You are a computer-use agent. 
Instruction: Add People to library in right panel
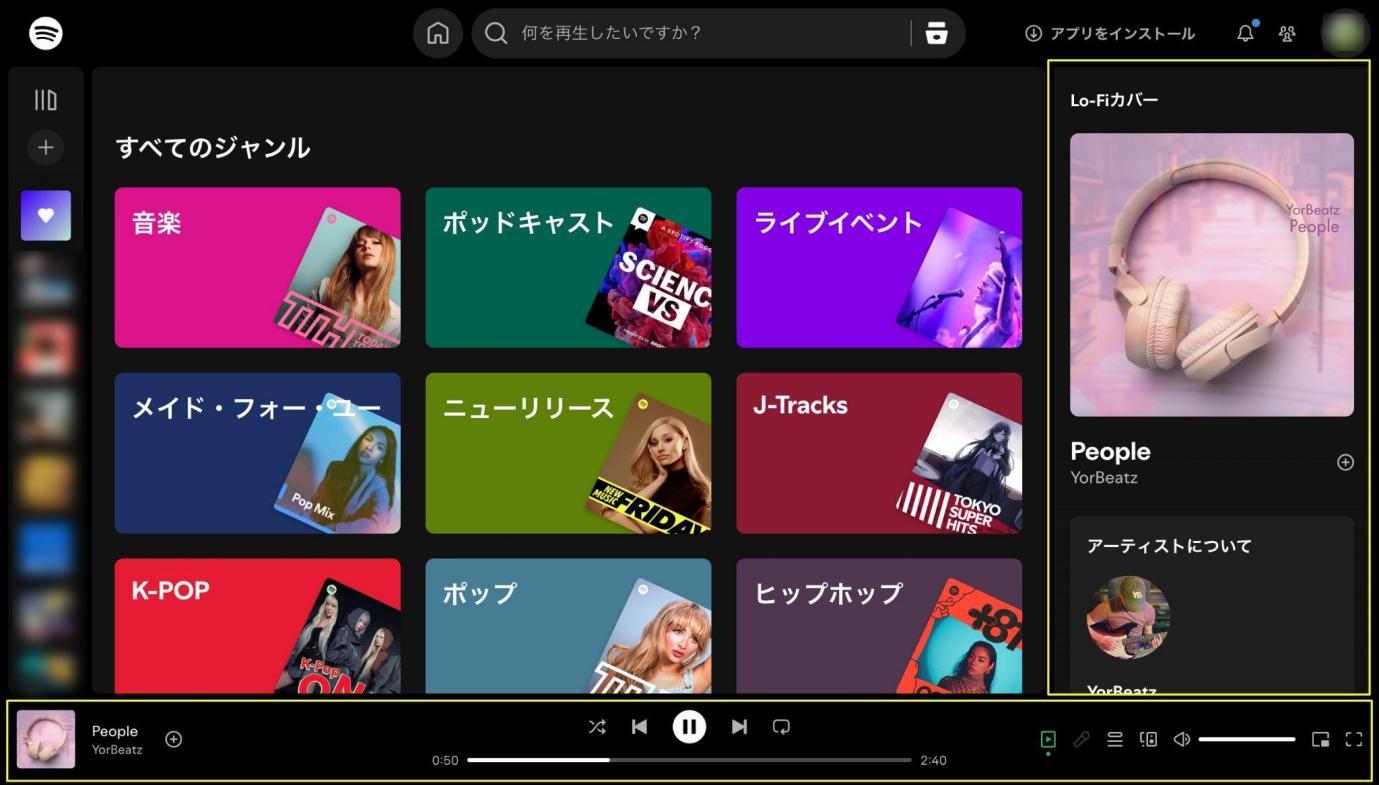click(x=1345, y=462)
